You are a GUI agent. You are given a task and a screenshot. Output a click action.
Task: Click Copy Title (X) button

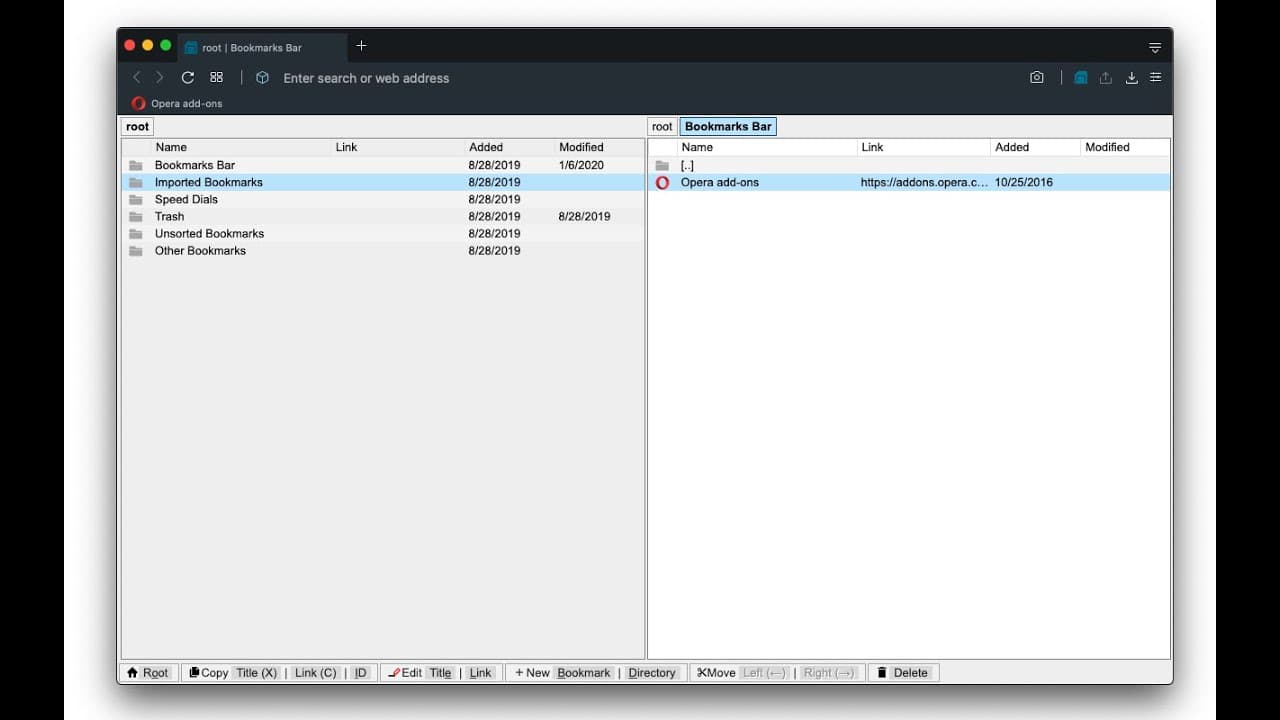tap(257, 672)
